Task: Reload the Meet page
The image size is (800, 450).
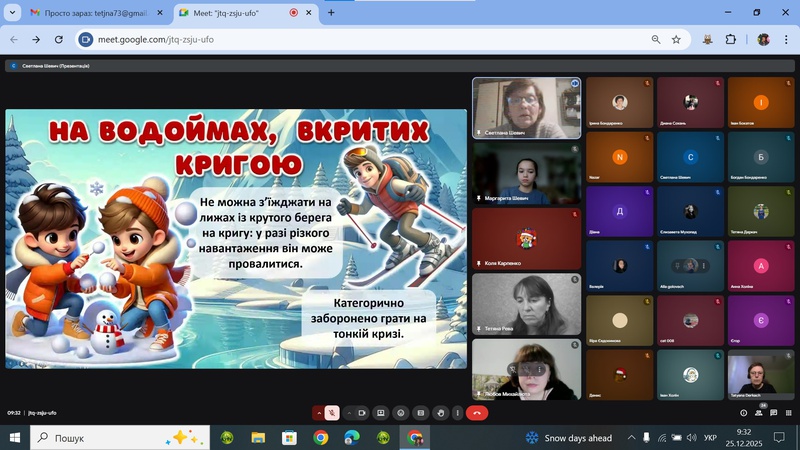Action: pos(59,39)
